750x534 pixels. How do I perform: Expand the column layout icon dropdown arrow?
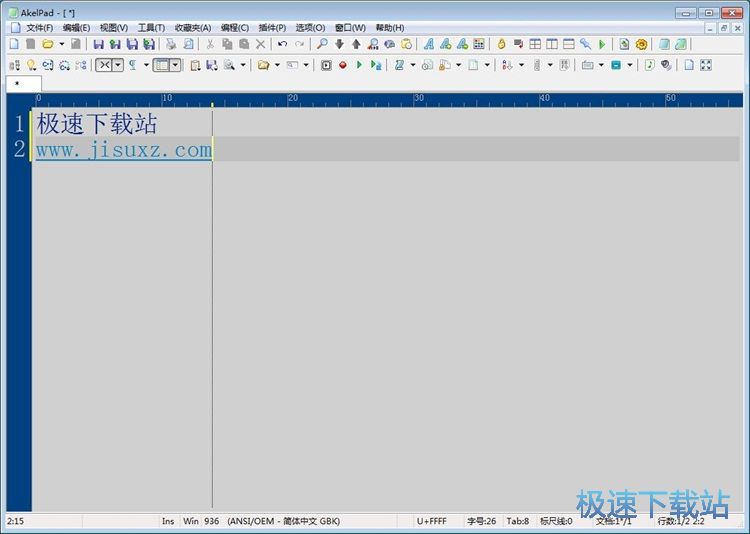click(176, 65)
